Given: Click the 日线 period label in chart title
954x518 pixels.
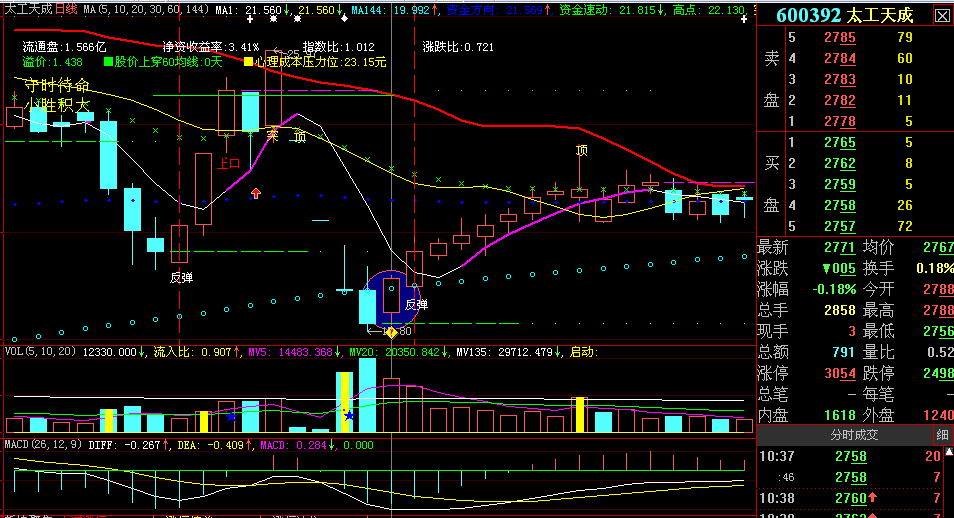Looking at the screenshot, I should pos(66,9).
